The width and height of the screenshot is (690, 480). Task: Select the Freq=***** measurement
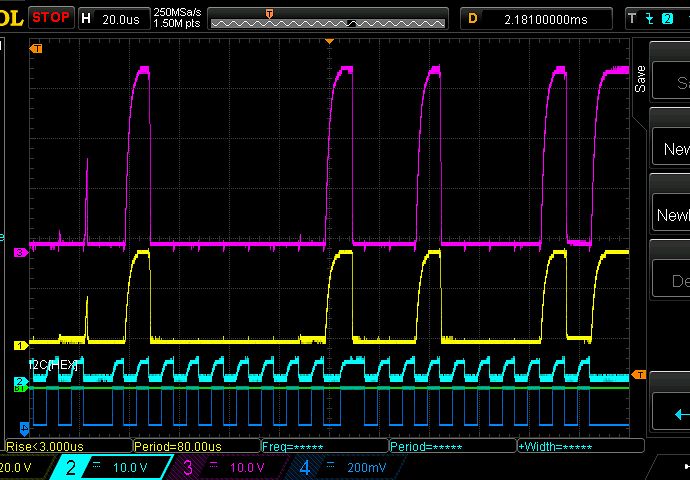(325, 447)
